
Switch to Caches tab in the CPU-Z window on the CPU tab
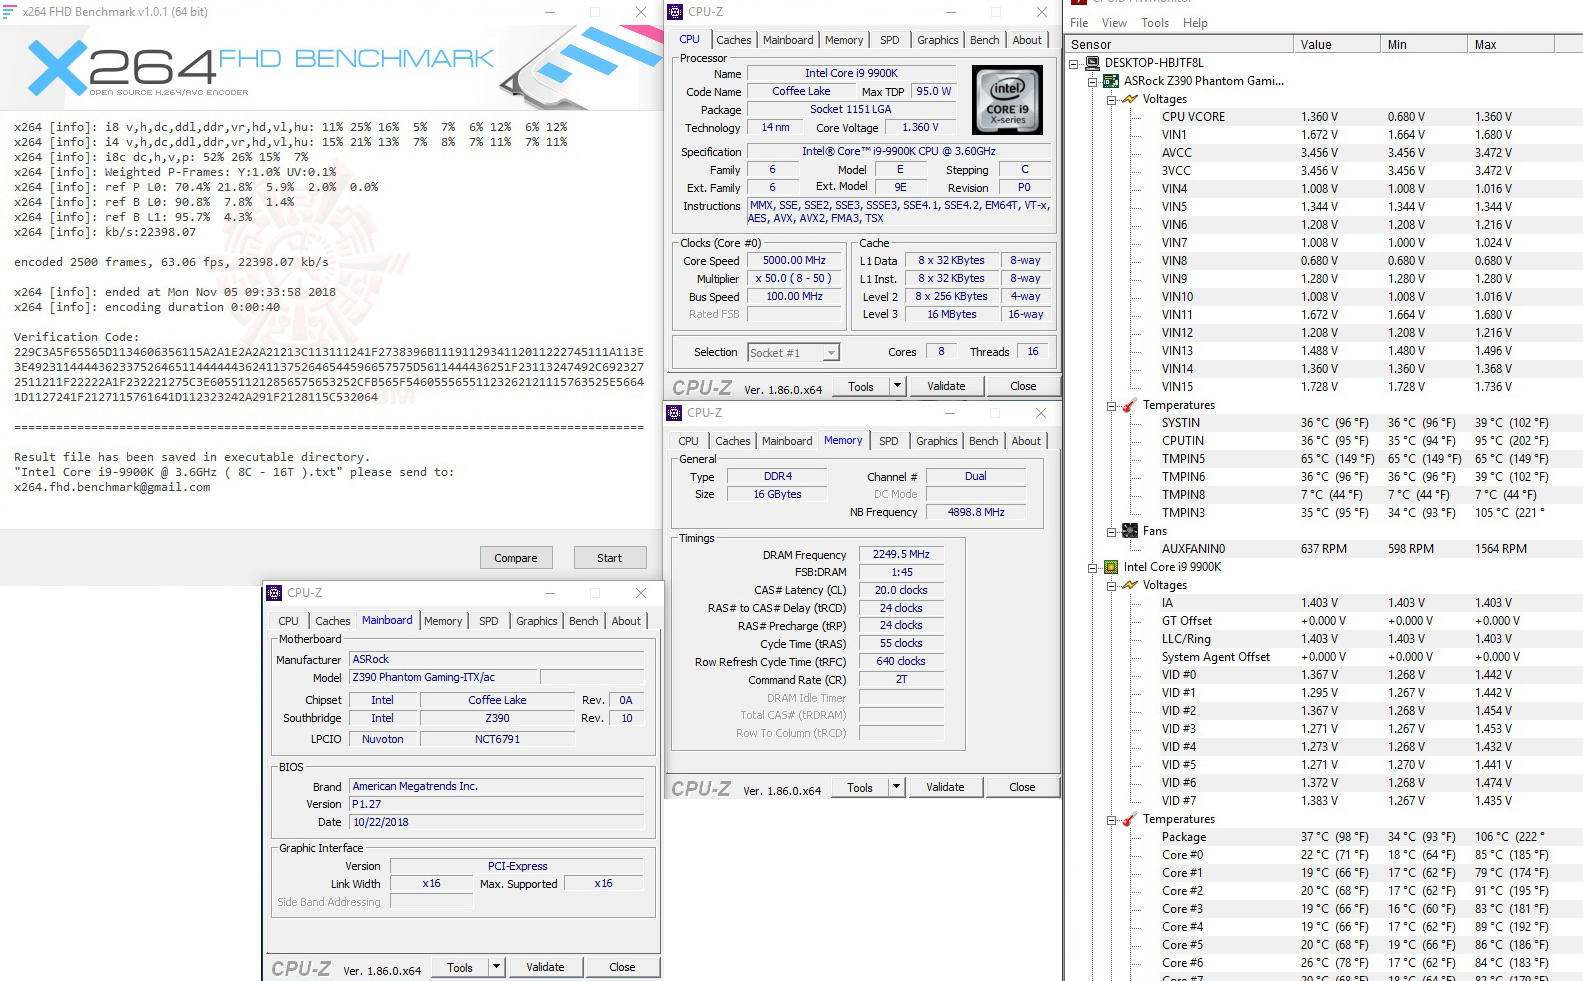coord(733,40)
